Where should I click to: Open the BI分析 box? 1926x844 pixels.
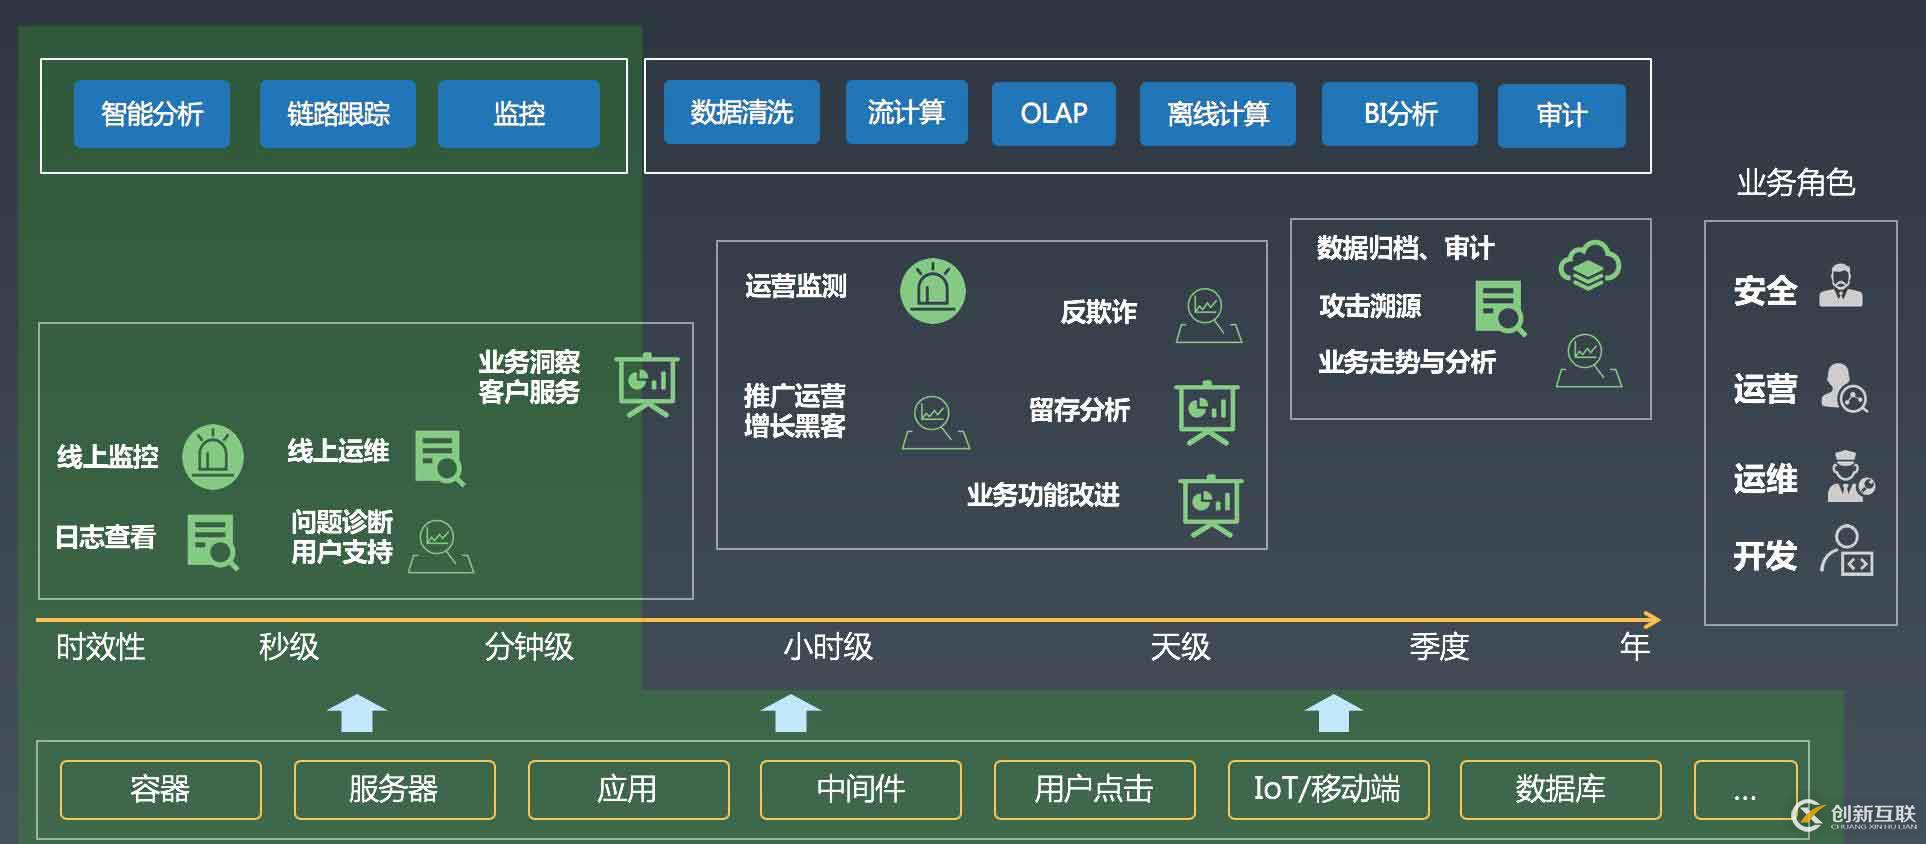(x=1400, y=114)
